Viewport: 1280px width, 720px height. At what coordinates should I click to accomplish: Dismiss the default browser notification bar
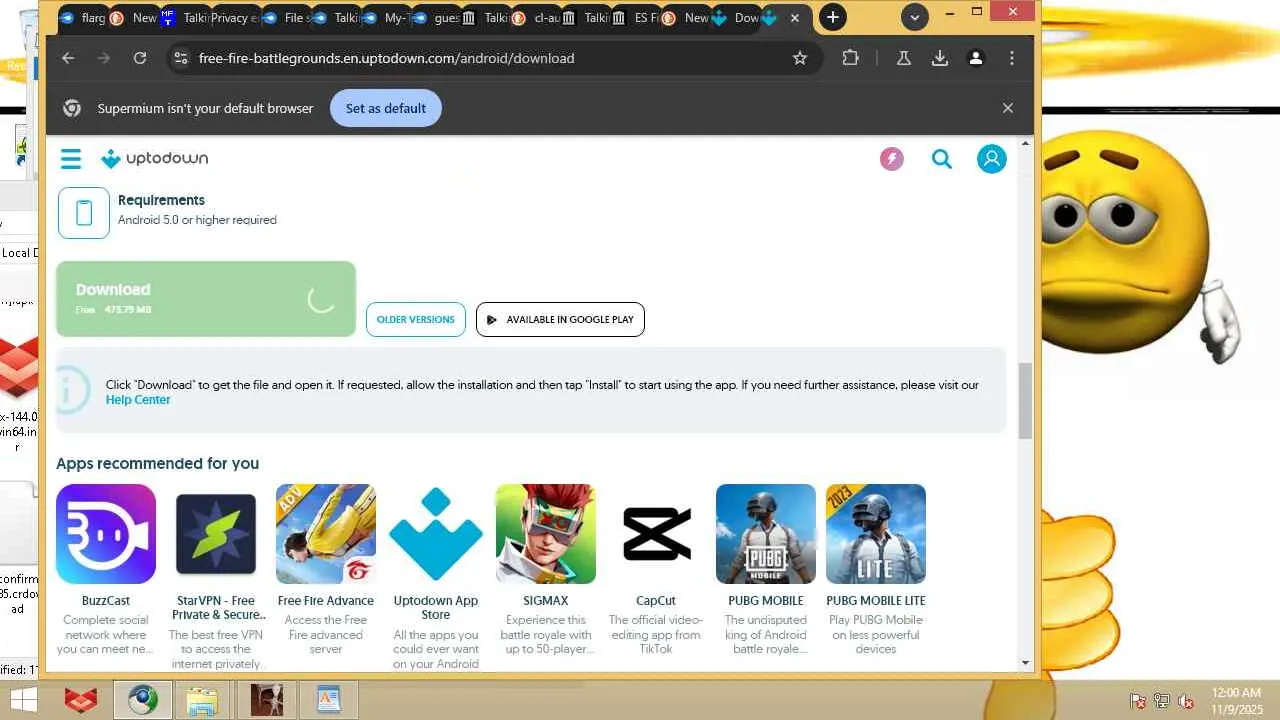1008,108
